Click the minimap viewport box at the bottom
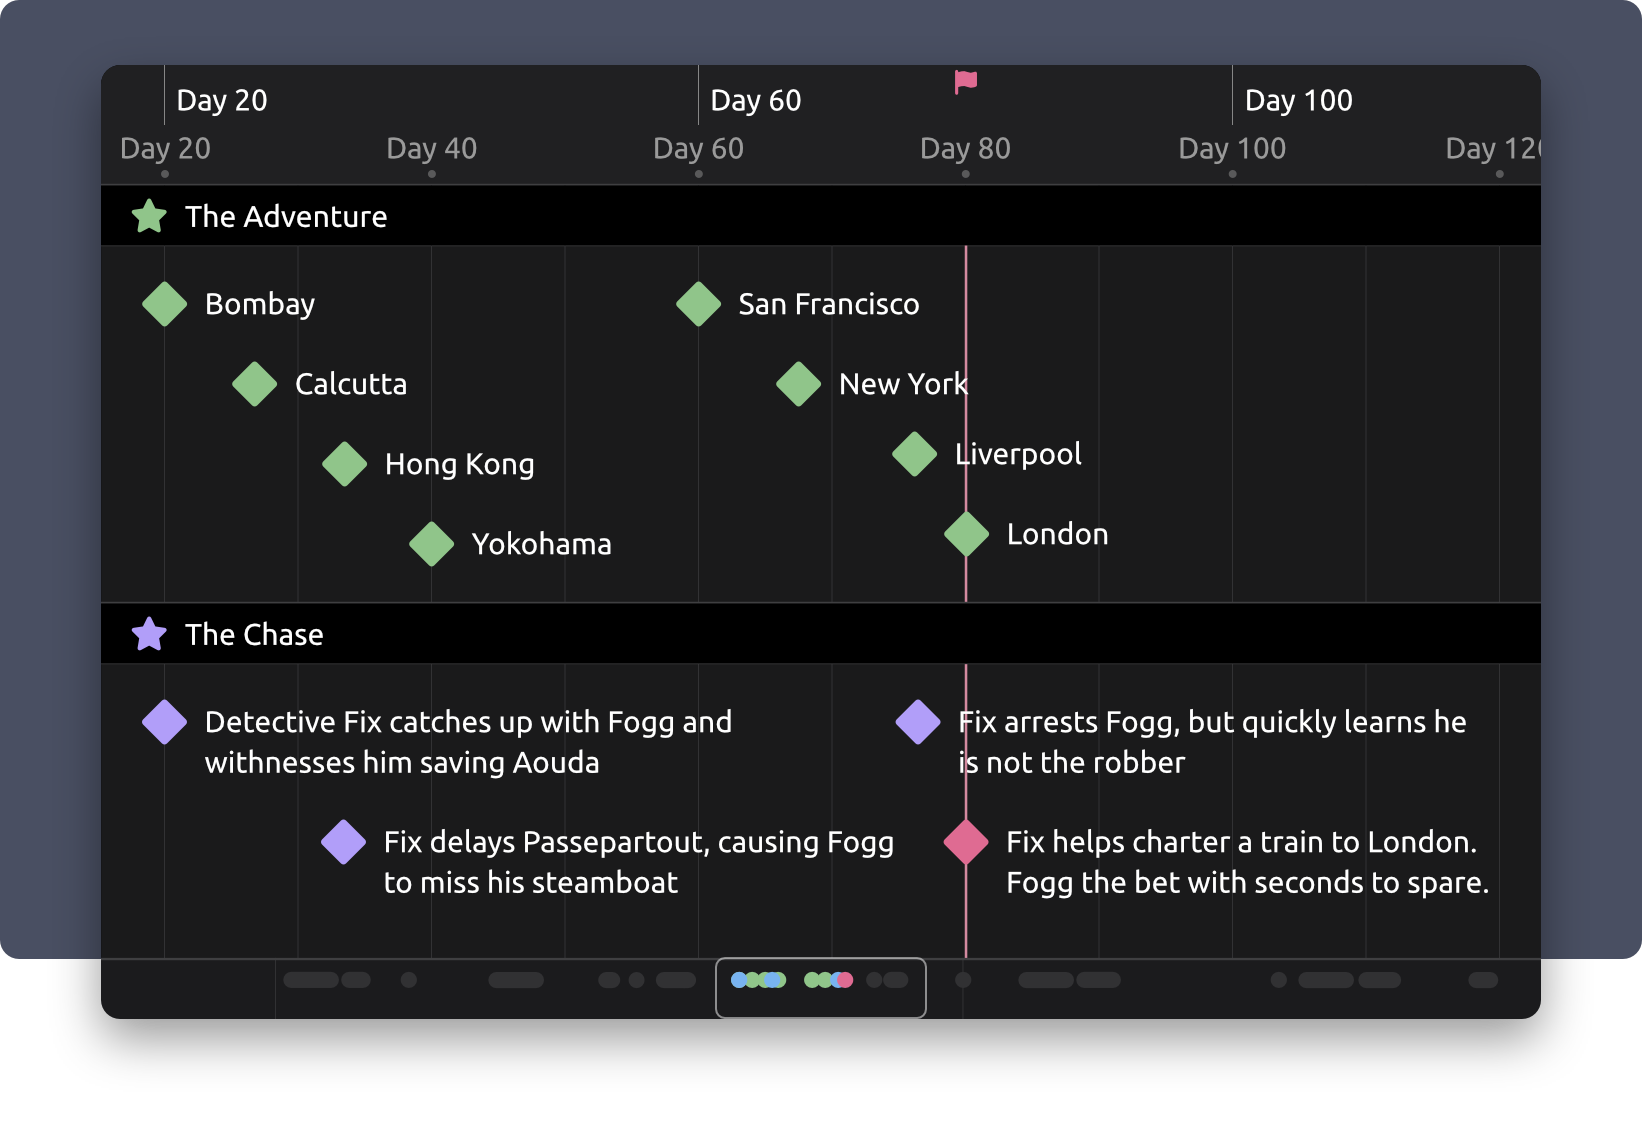Viewport: 1642px width, 1139px height. pyautogui.click(x=820, y=988)
